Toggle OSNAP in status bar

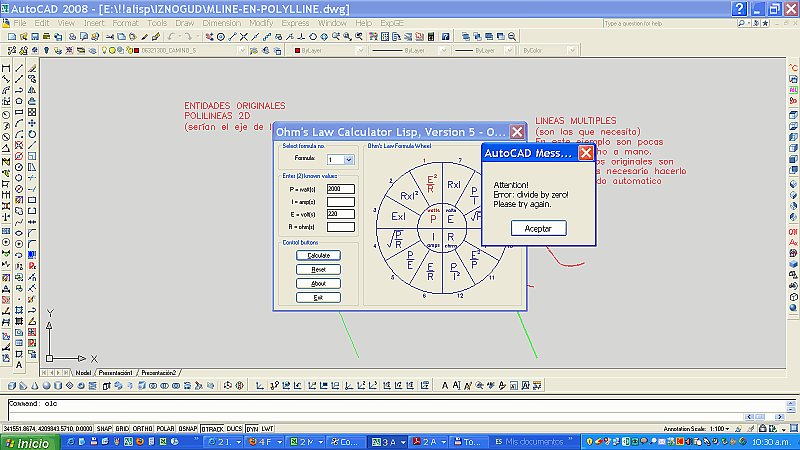pos(188,429)
